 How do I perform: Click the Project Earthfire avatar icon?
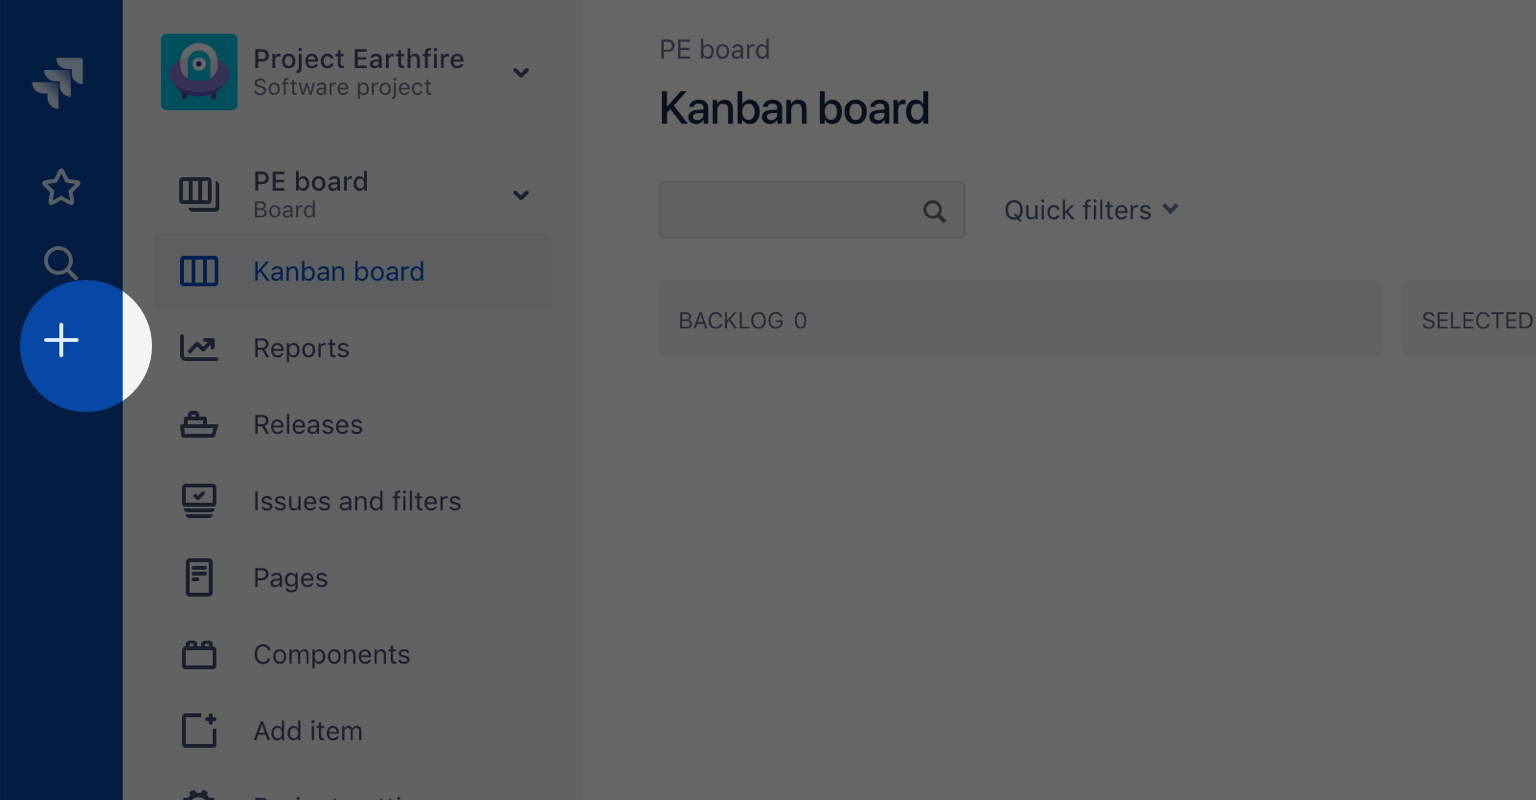point(199,72)
